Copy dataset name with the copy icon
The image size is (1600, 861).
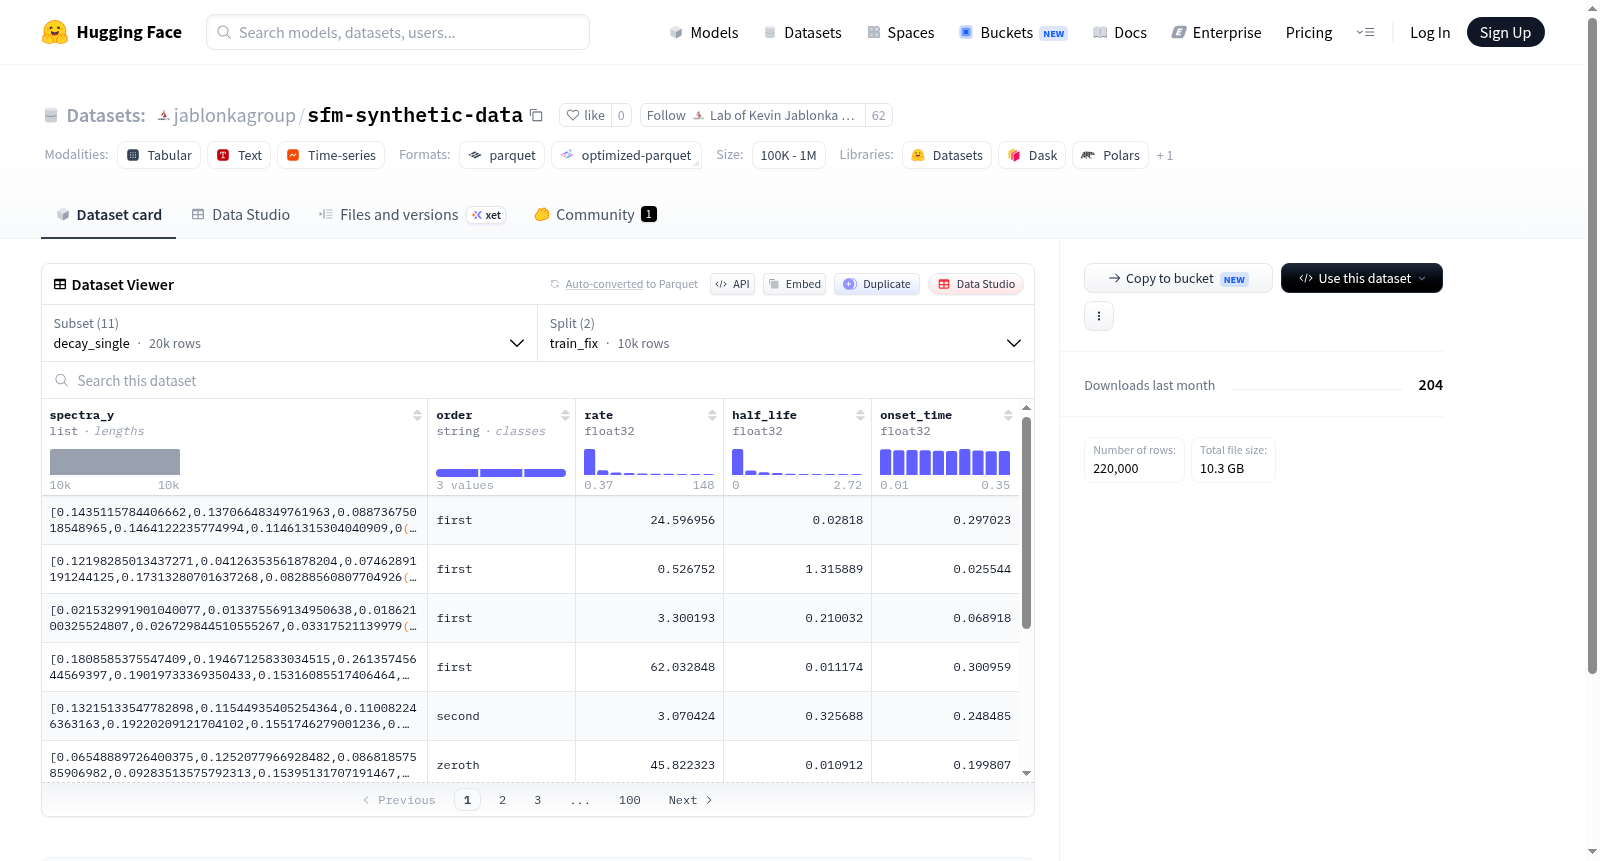coord(536,115)
